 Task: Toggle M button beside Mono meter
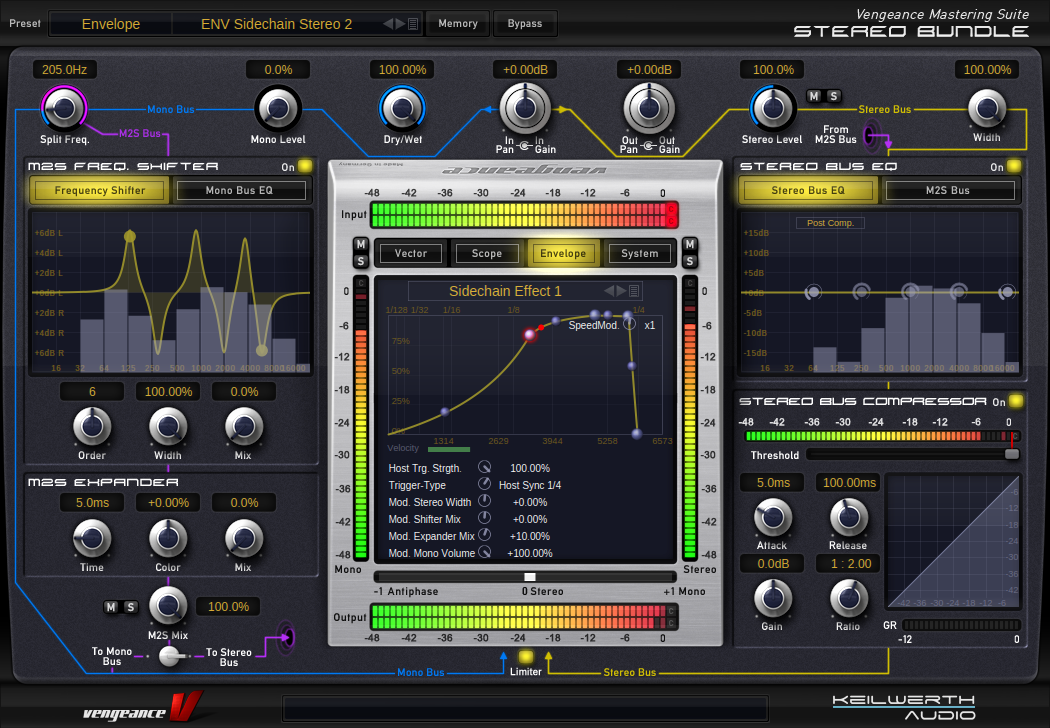(x=360, y=244)
